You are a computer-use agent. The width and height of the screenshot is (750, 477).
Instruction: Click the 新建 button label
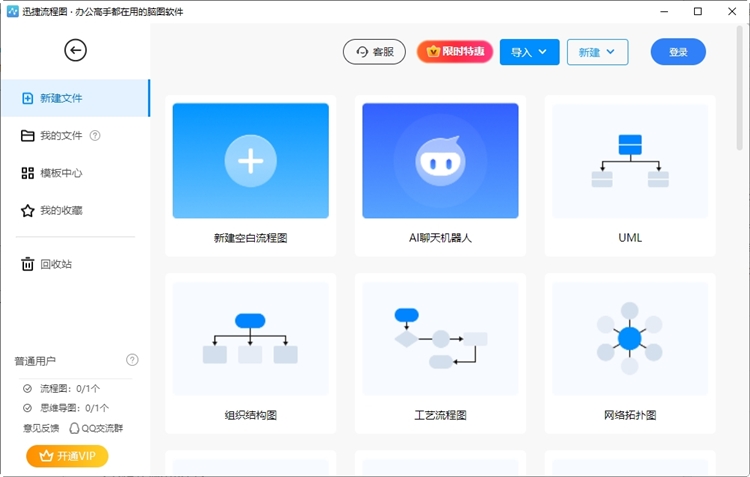pos(589,52)
